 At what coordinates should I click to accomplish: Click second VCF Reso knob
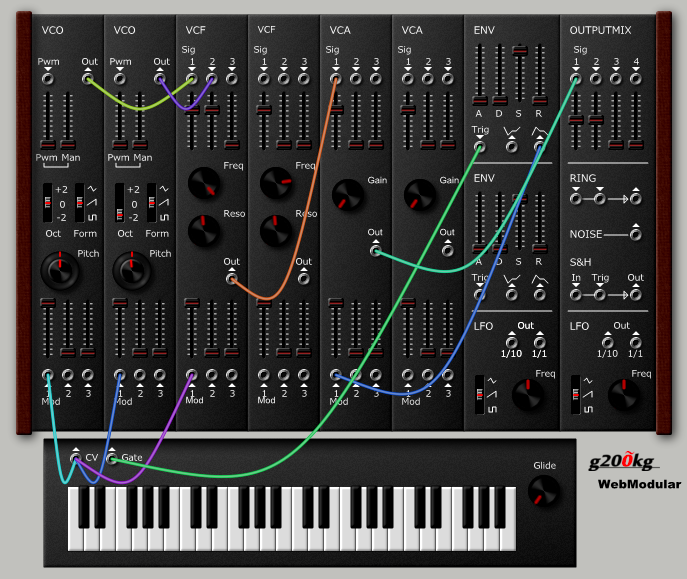point(276,230)
